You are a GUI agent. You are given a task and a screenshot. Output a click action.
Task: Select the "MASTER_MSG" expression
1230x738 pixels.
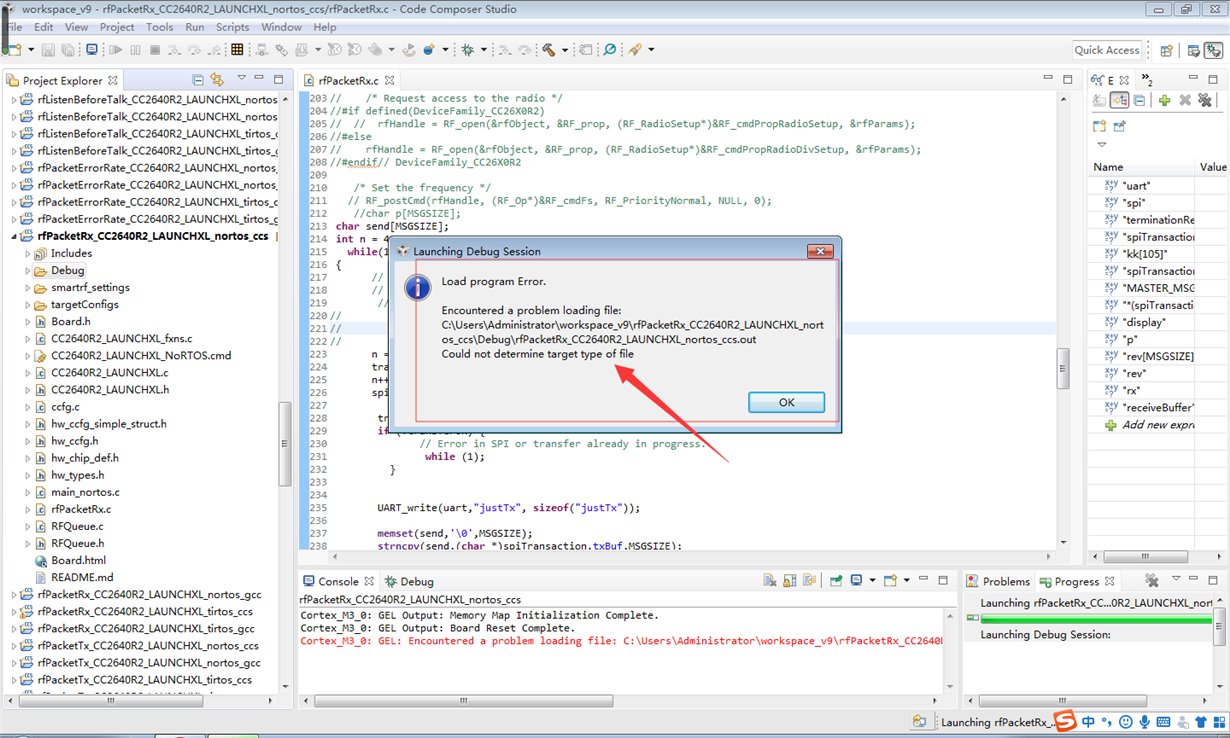coord(1150,288)
